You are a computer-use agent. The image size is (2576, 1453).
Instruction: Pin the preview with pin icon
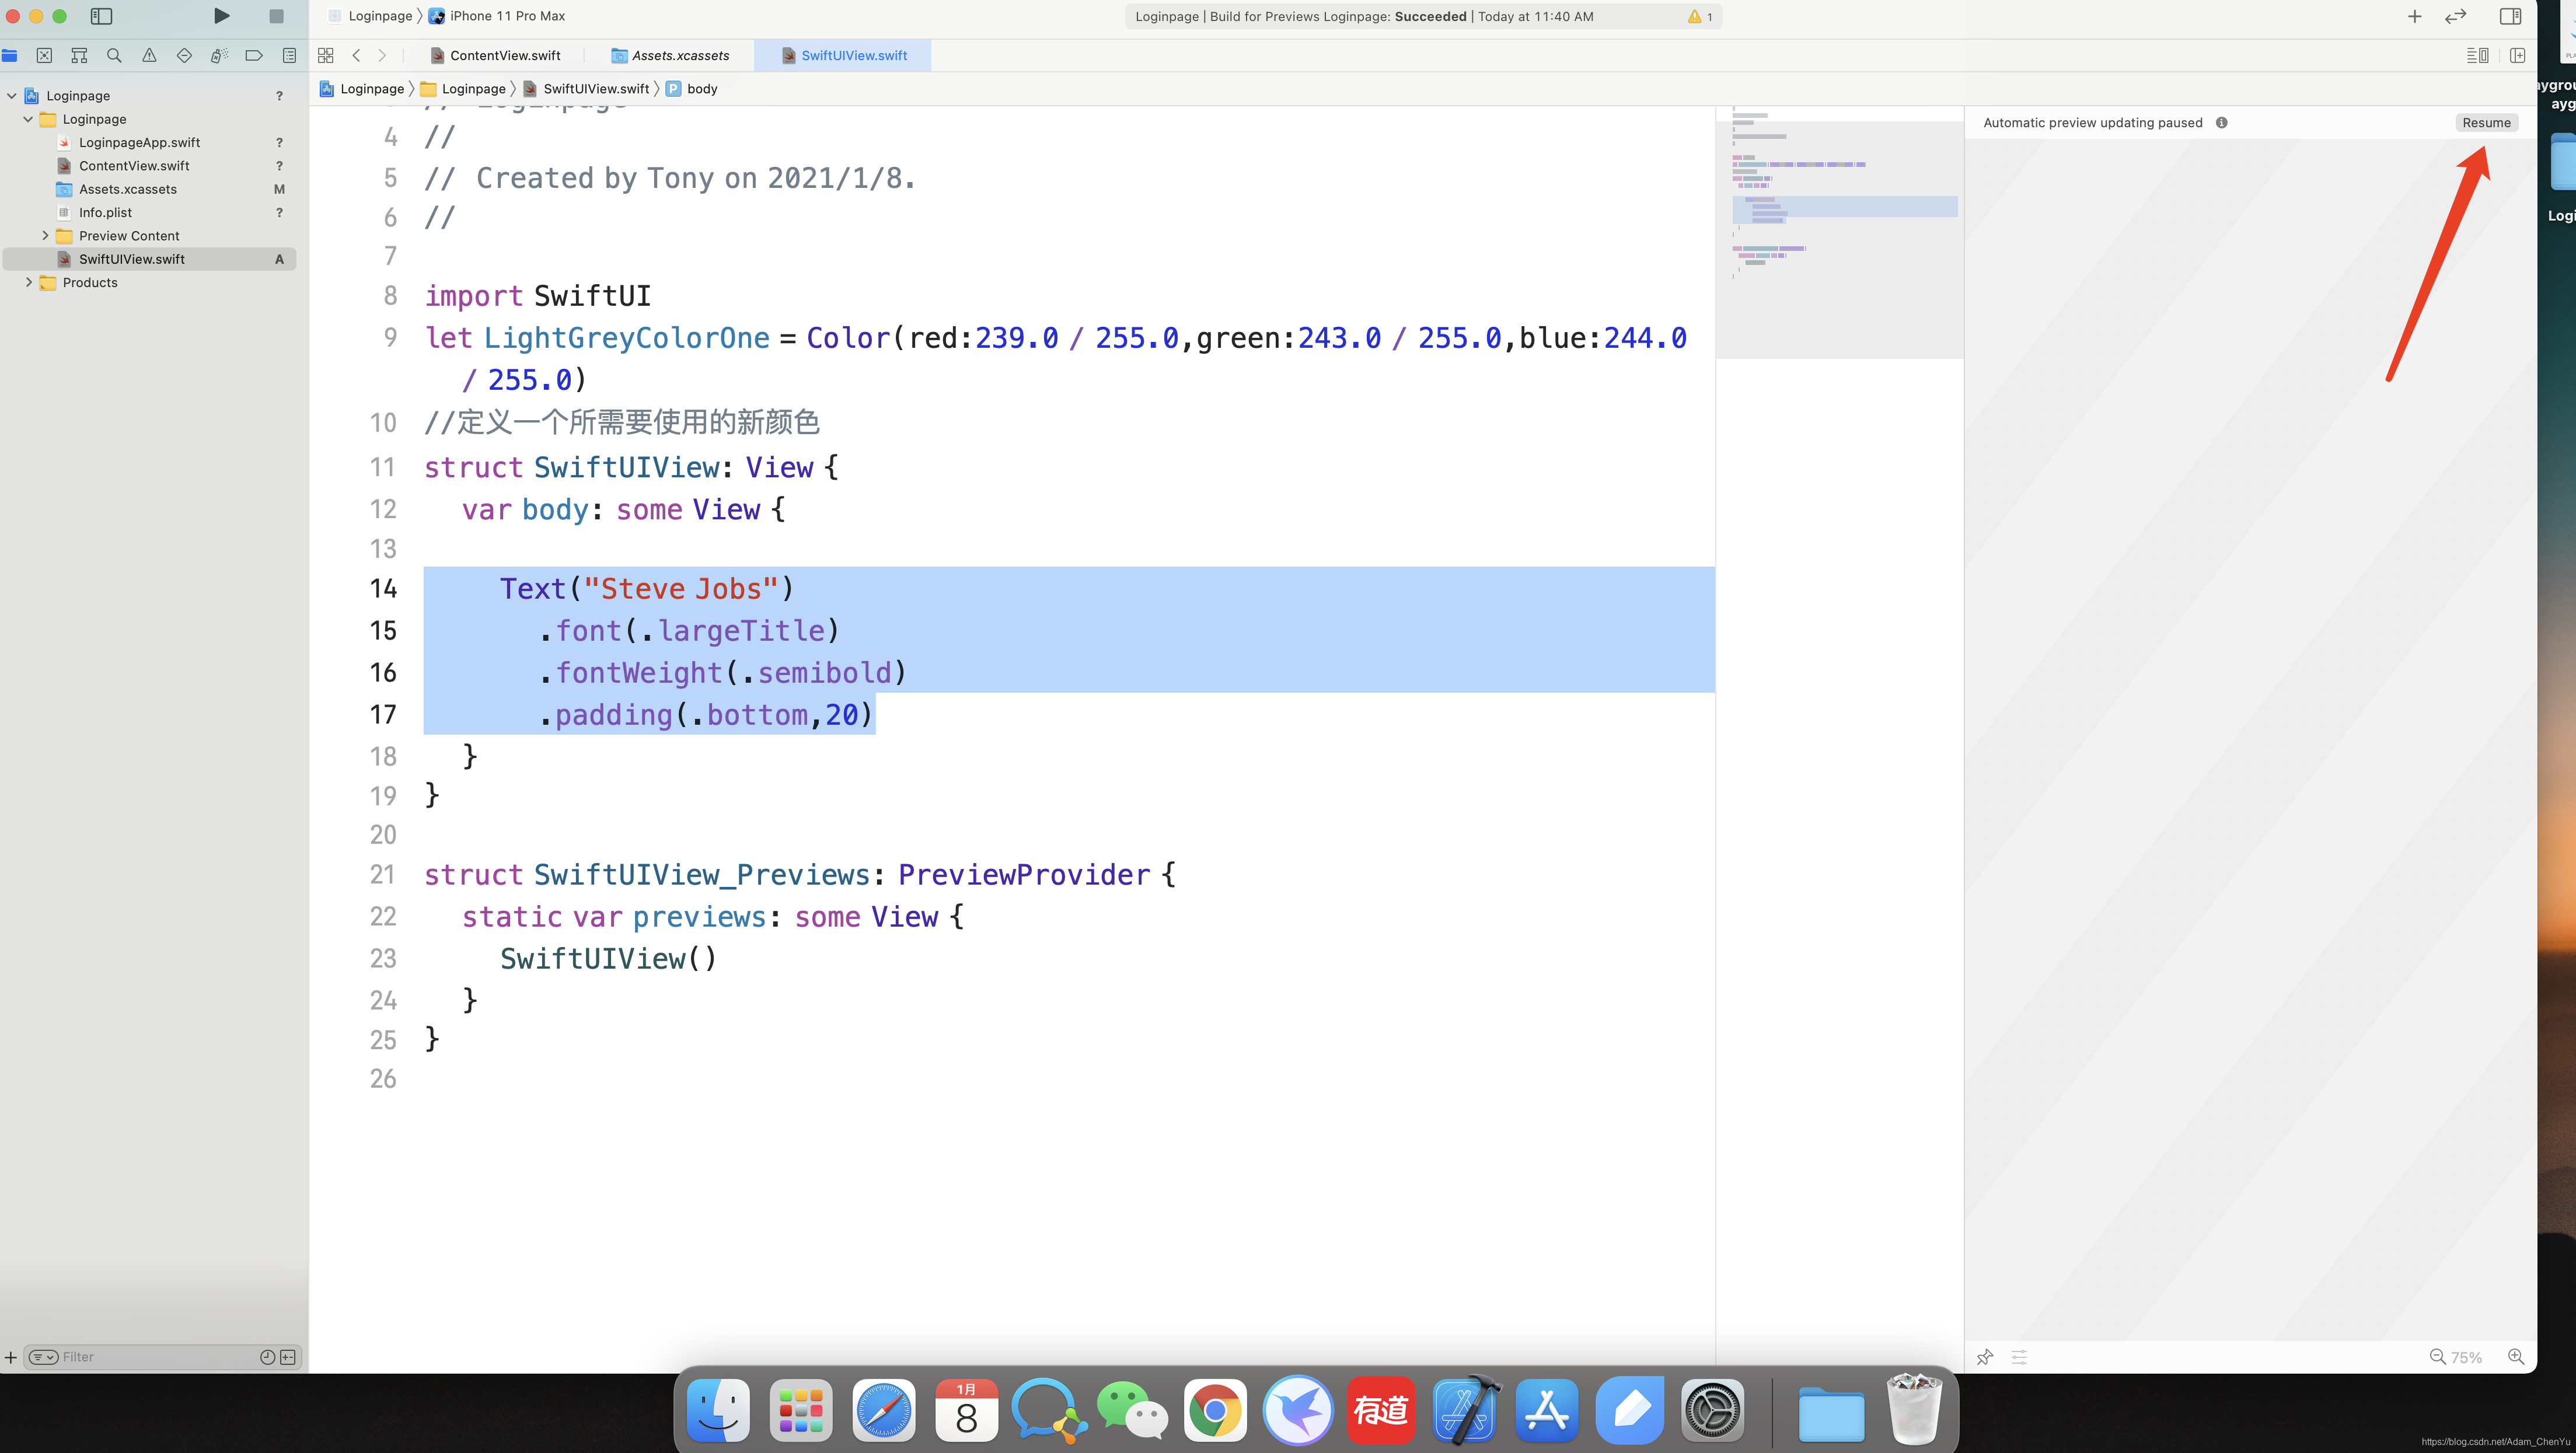[1985, 1357]
